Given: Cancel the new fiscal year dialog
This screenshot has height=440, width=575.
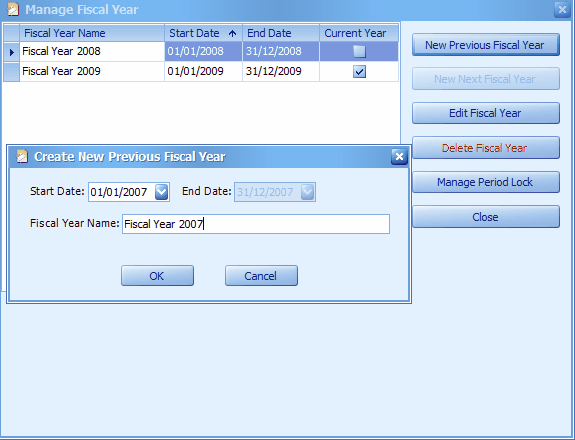Looking at the screenshot, I should click(x=261, y=276).
